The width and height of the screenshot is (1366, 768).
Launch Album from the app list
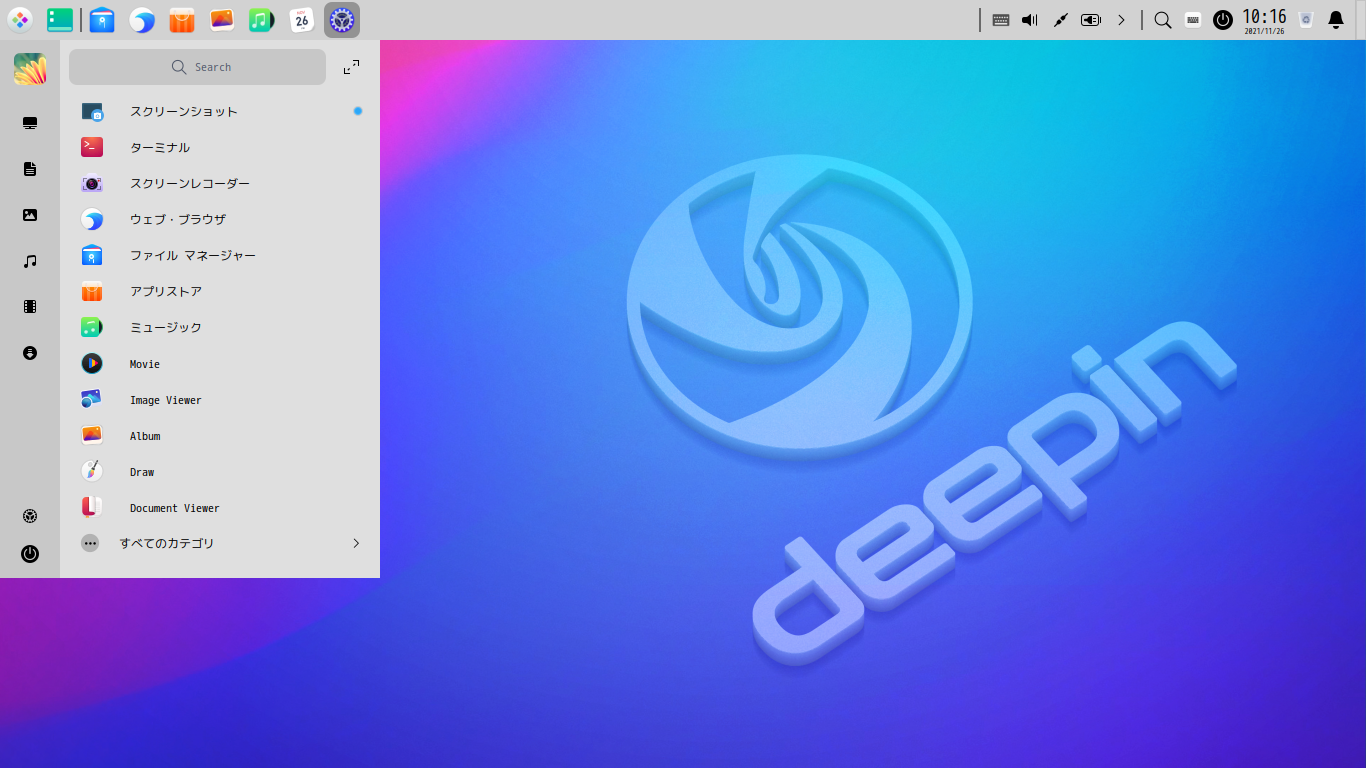220,435
